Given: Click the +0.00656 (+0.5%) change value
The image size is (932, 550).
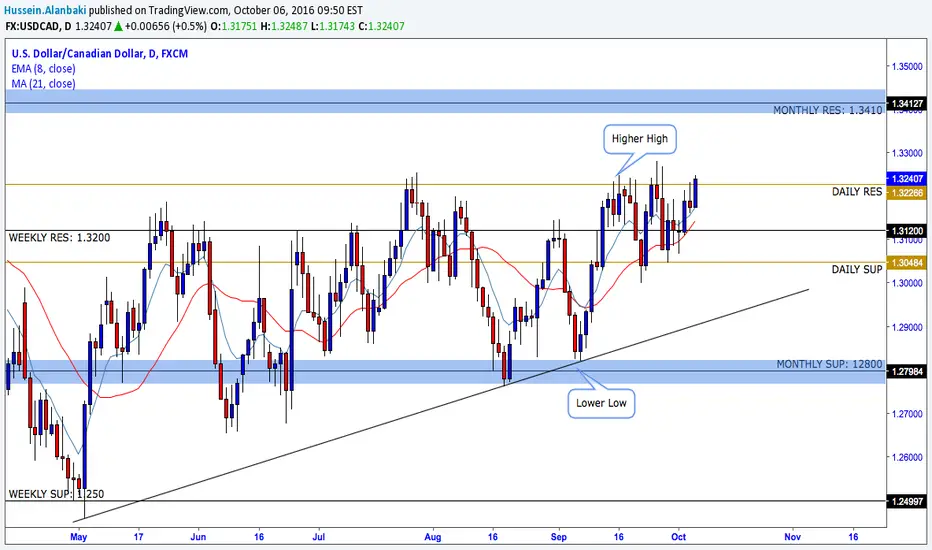Looking at the screenshot, I should click(x=166, y=26).
